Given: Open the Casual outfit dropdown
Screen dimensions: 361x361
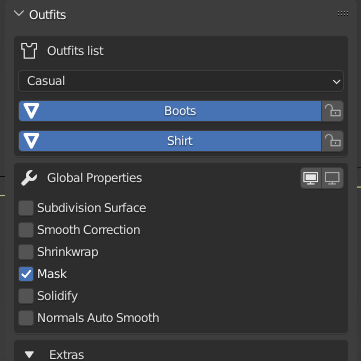Looking at the screenshot, I should pyautogui.click(x=181, y=81).
